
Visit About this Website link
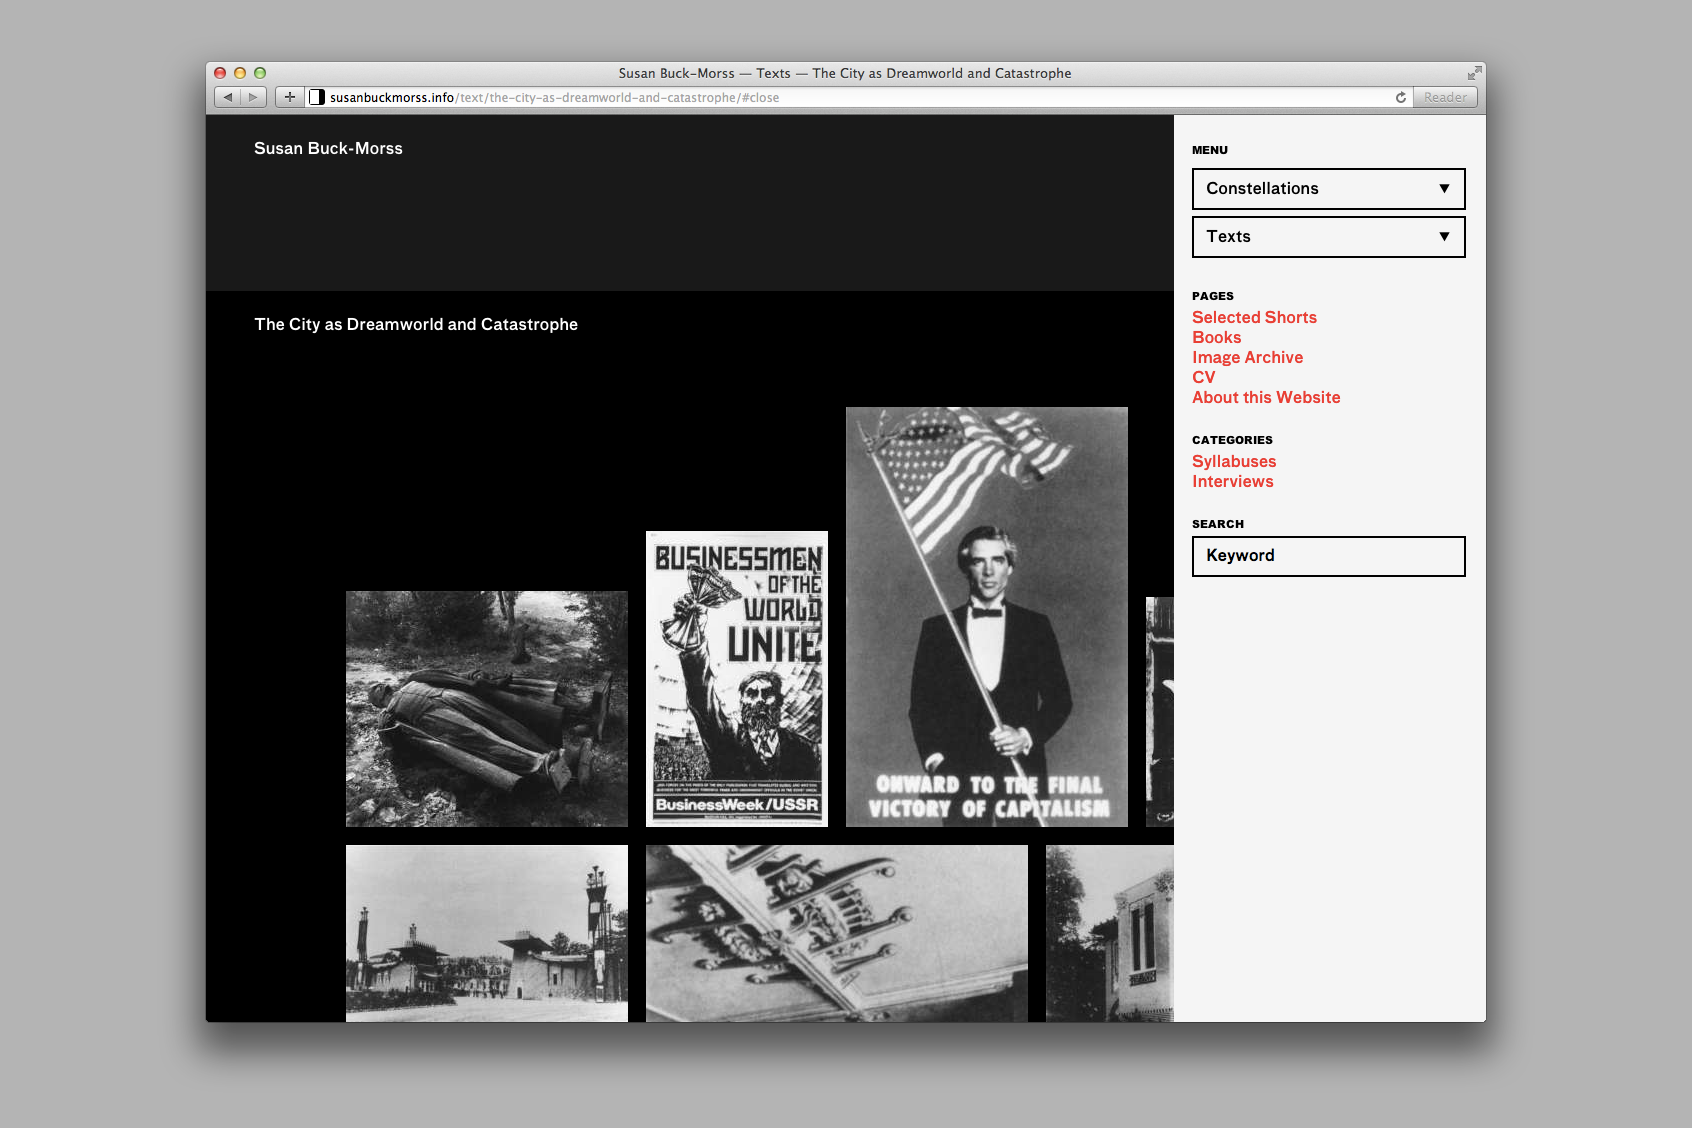pos(1265,397)
